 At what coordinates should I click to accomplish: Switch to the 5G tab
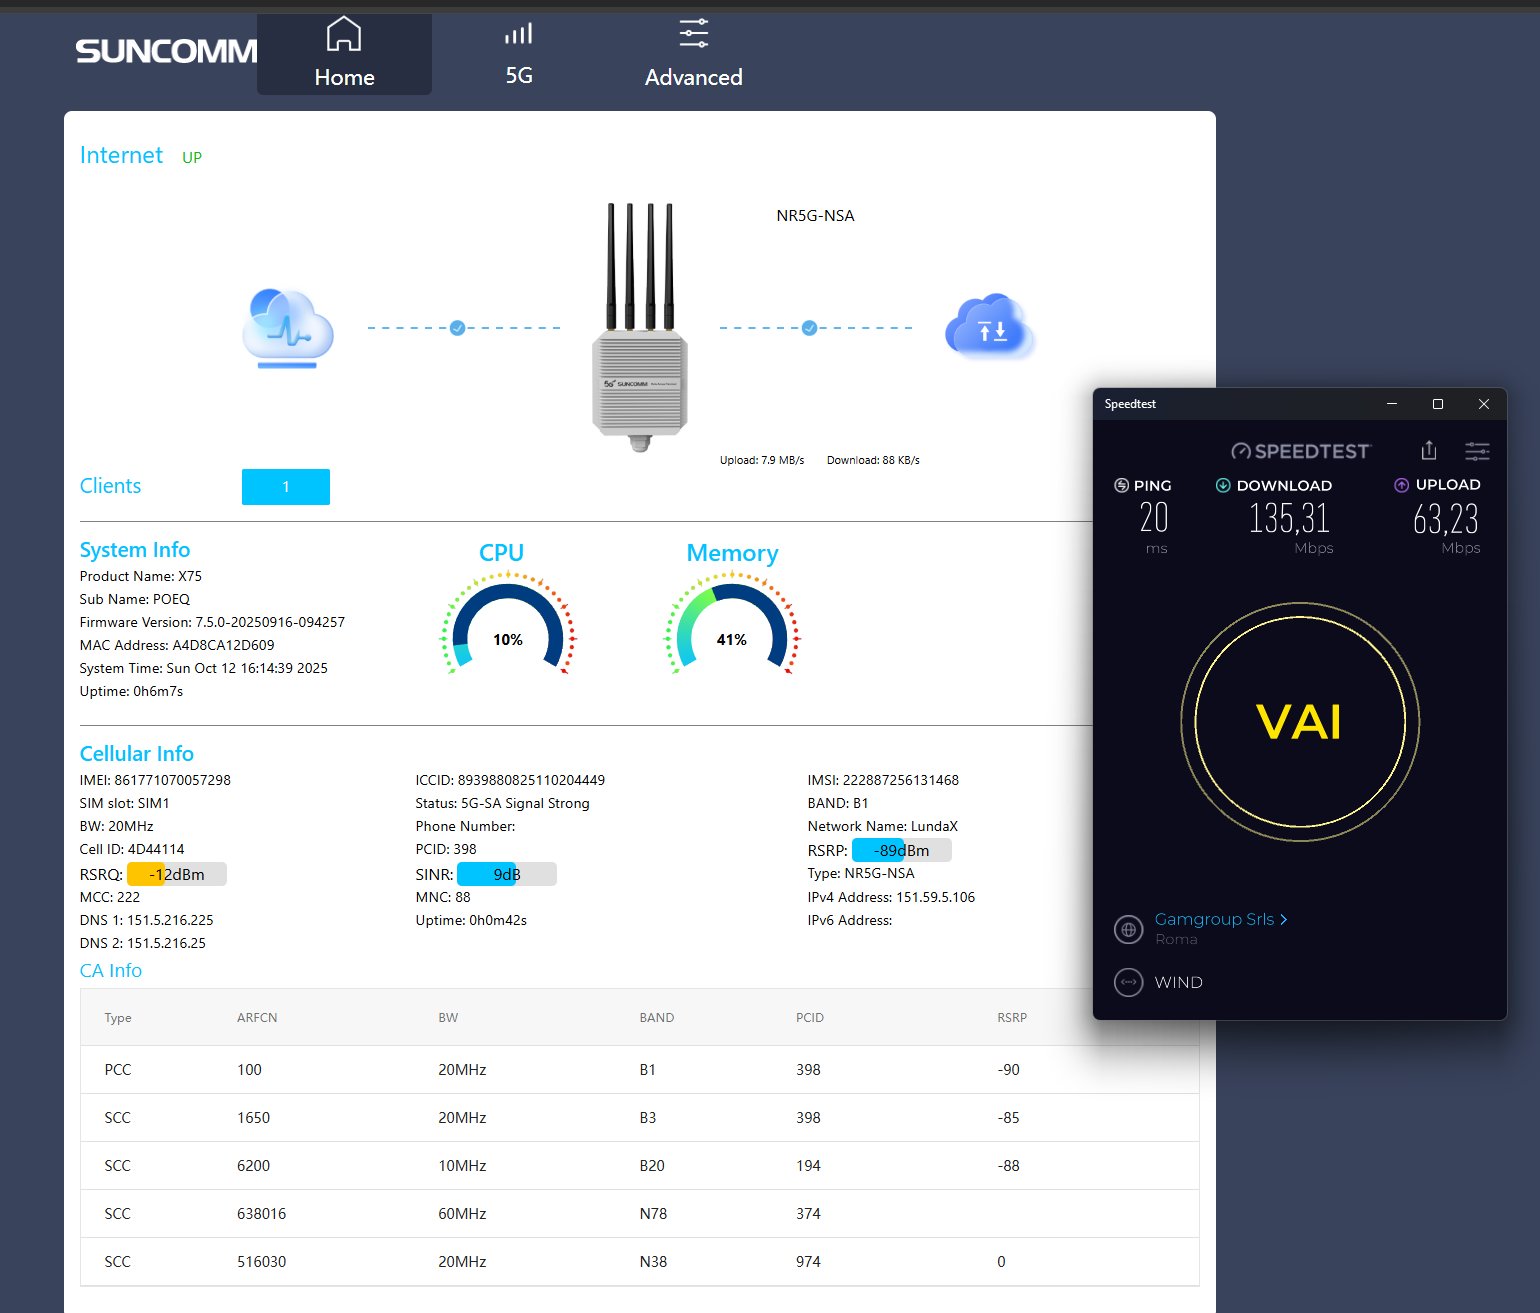click(x=518, y=54)
